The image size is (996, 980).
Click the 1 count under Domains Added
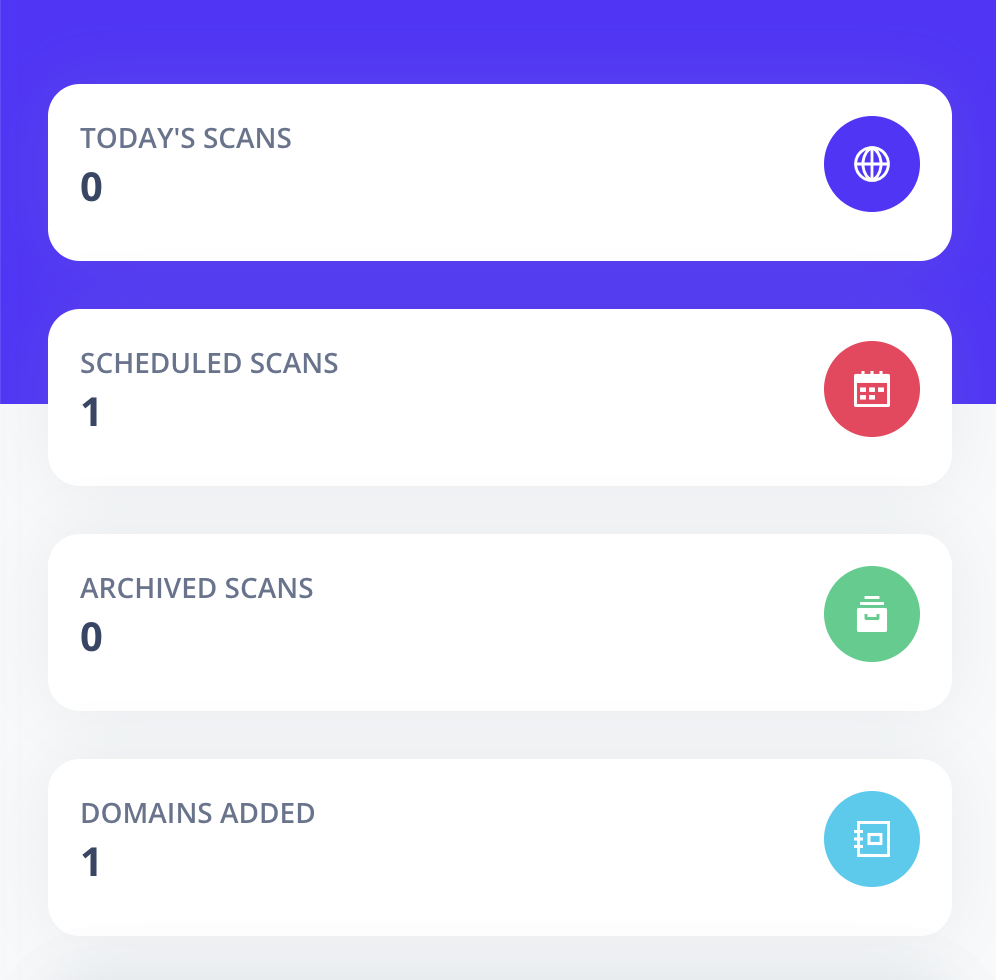pyautogui.click(x=91, y=861)
